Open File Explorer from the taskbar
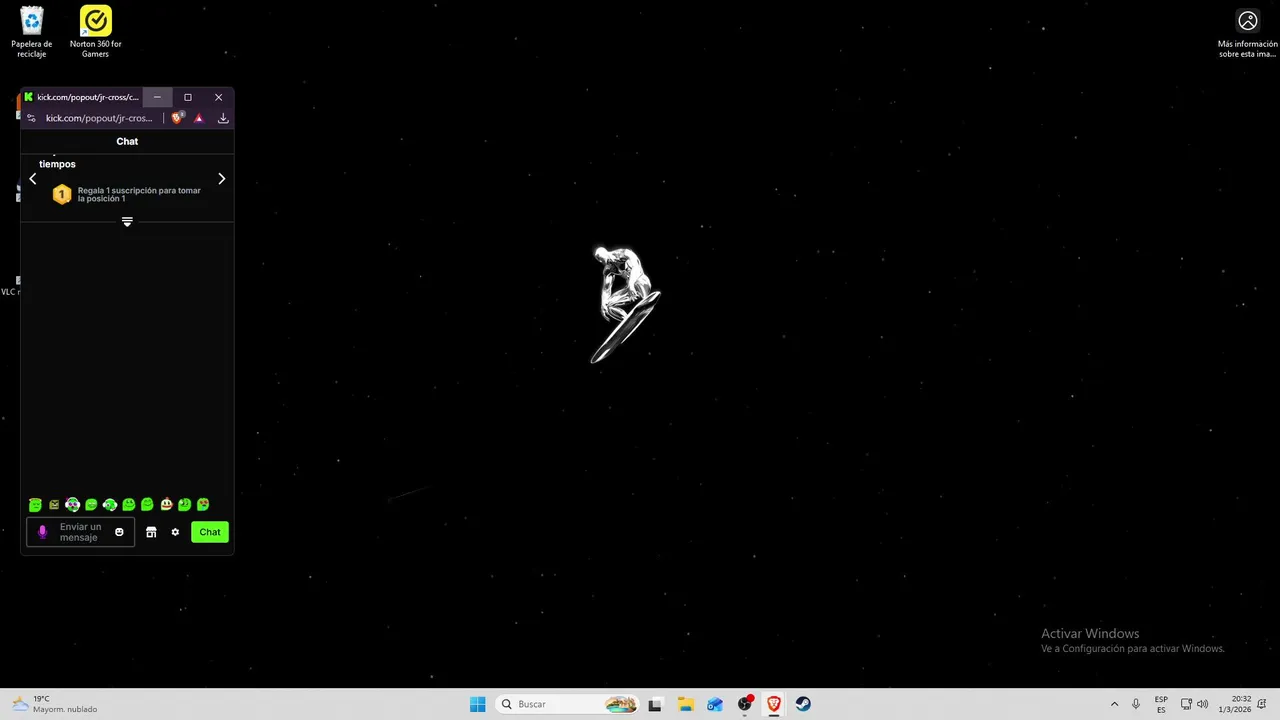Image resolution: width=1280 pixels, height=720 pixels. pos(685,704)
